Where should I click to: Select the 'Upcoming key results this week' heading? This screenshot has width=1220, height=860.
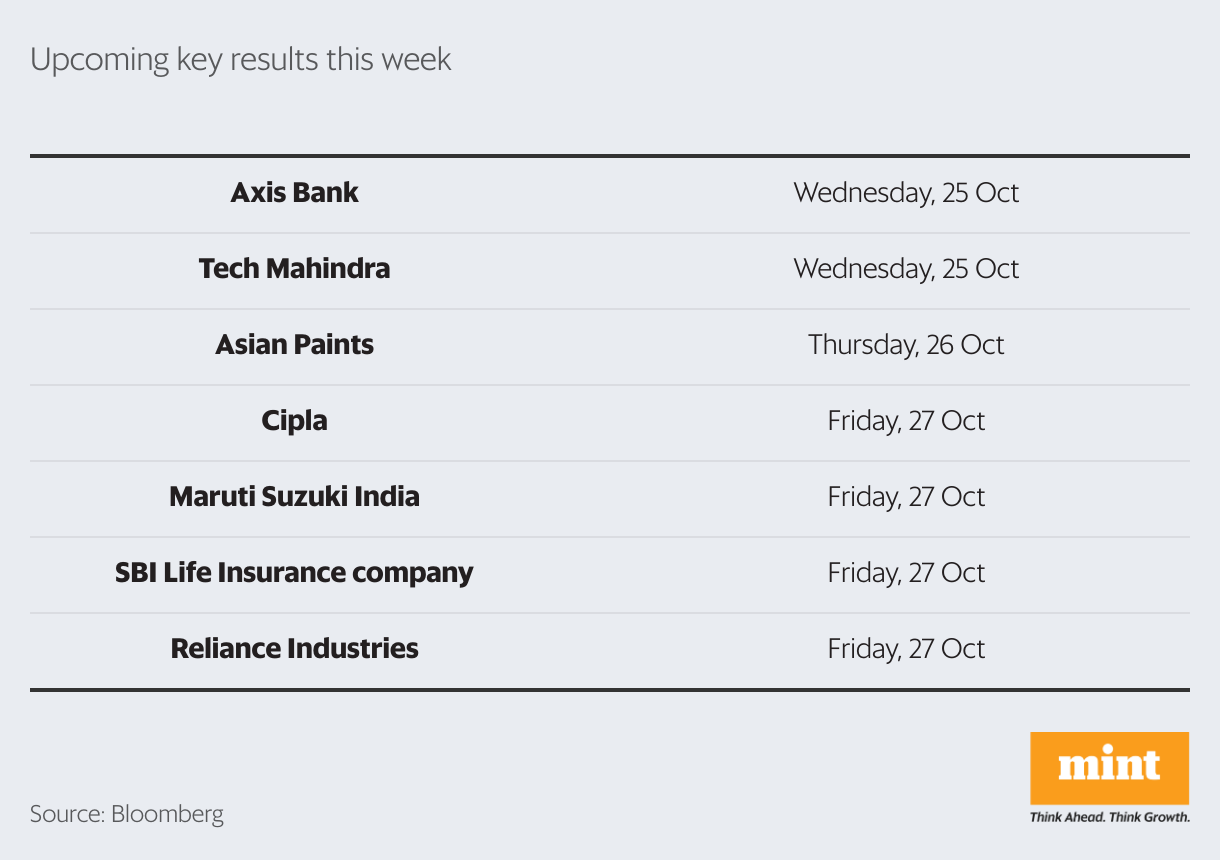(x=240, y=60)
